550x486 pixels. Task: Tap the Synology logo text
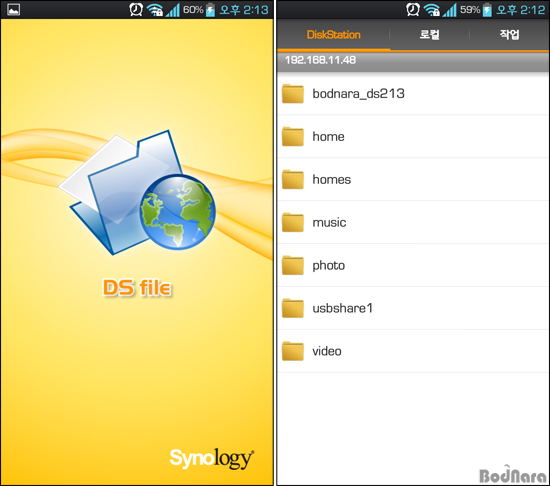click(x=212, y=459)
